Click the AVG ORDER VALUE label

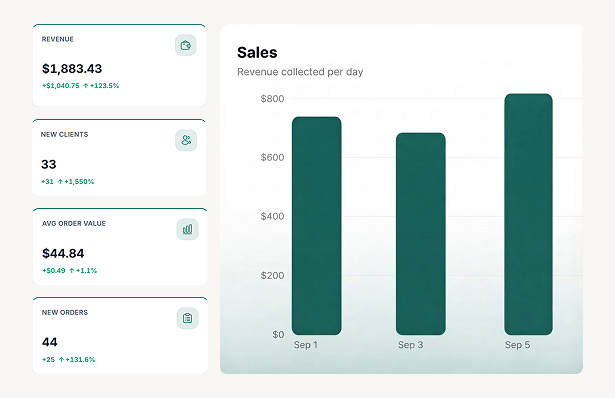74,224
